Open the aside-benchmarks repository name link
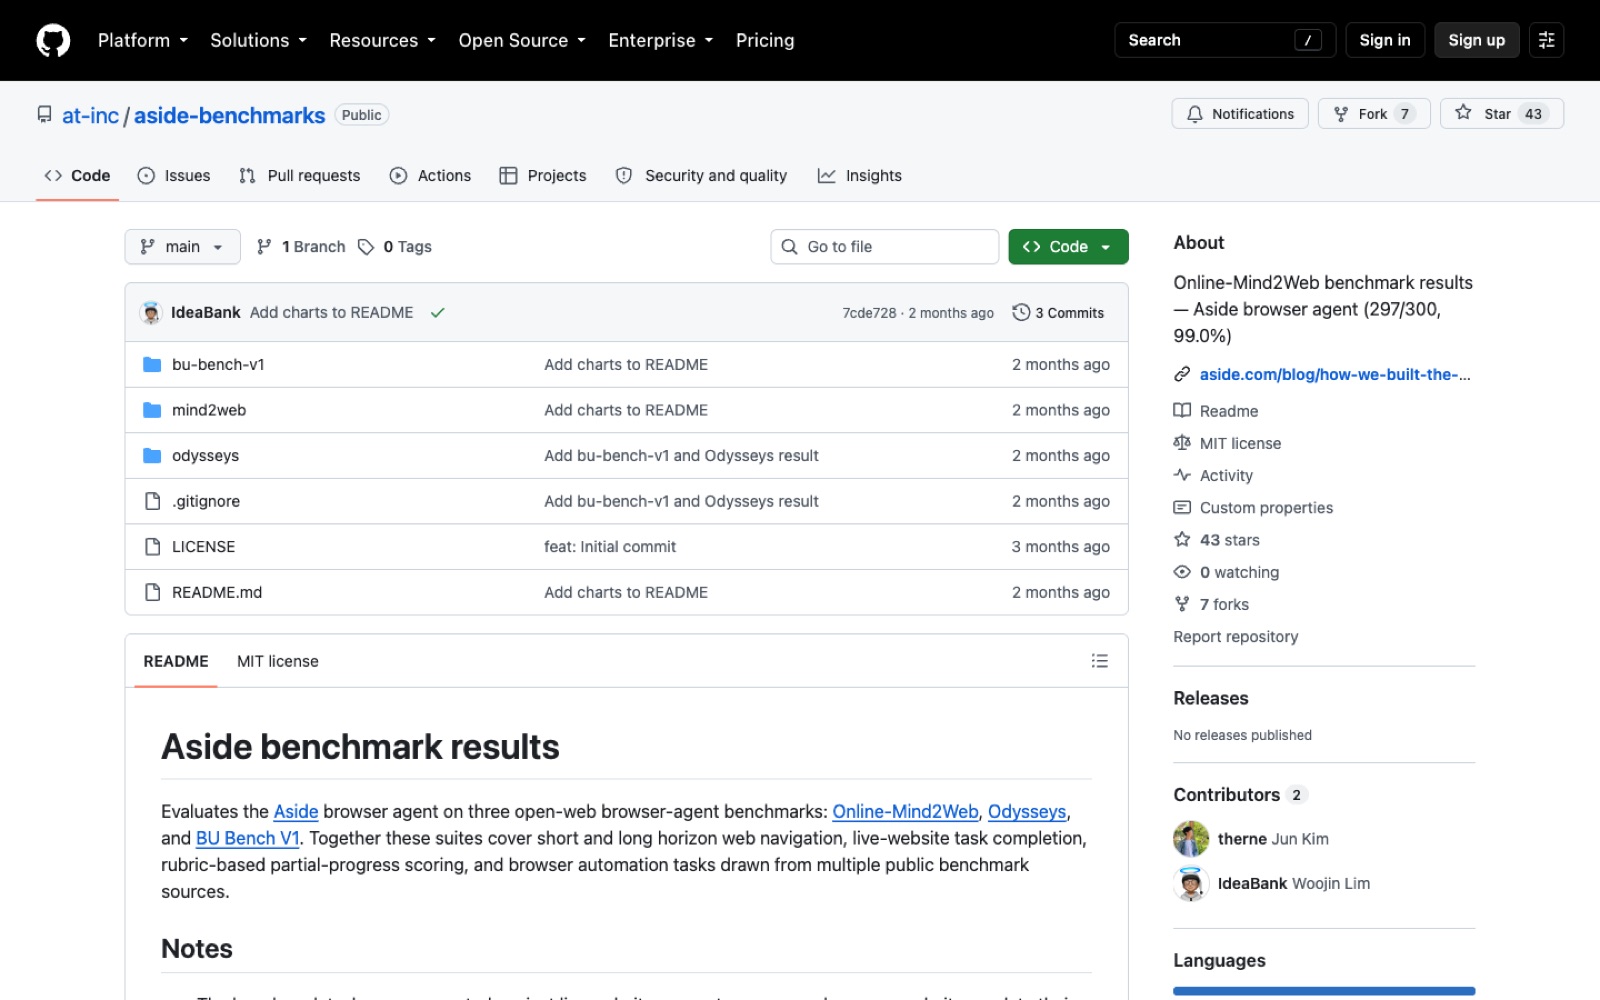1600x1000 pixels. coord(229,116)
